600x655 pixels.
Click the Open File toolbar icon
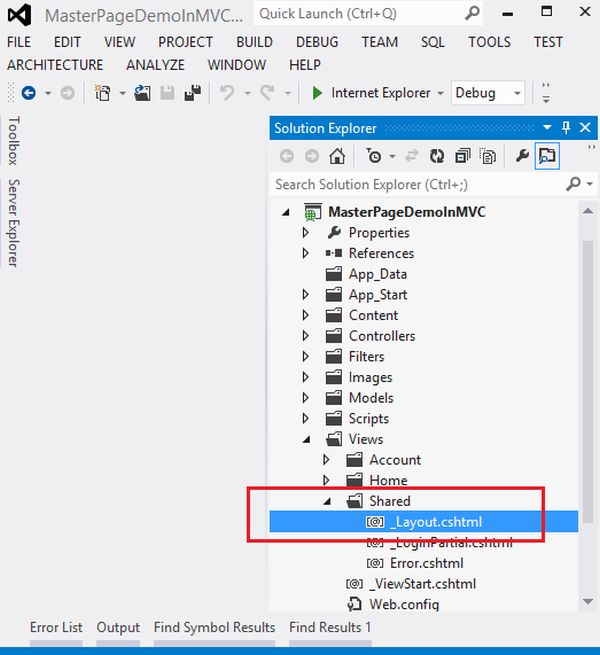click(x=142, y=93)
